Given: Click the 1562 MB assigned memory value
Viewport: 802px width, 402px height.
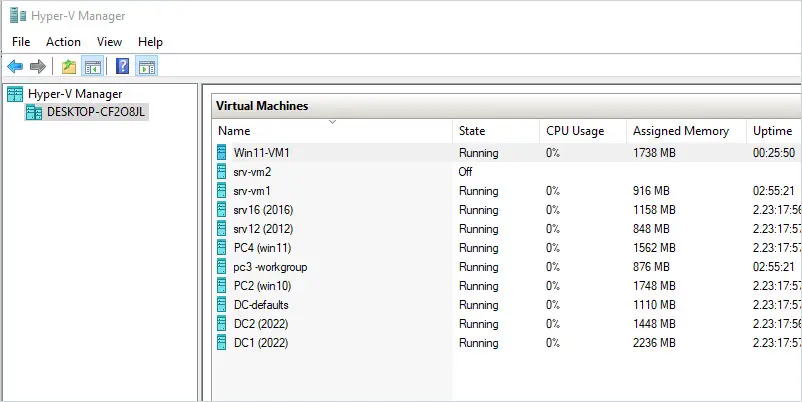Looking at the screenshot, I should tap(654, 248).
